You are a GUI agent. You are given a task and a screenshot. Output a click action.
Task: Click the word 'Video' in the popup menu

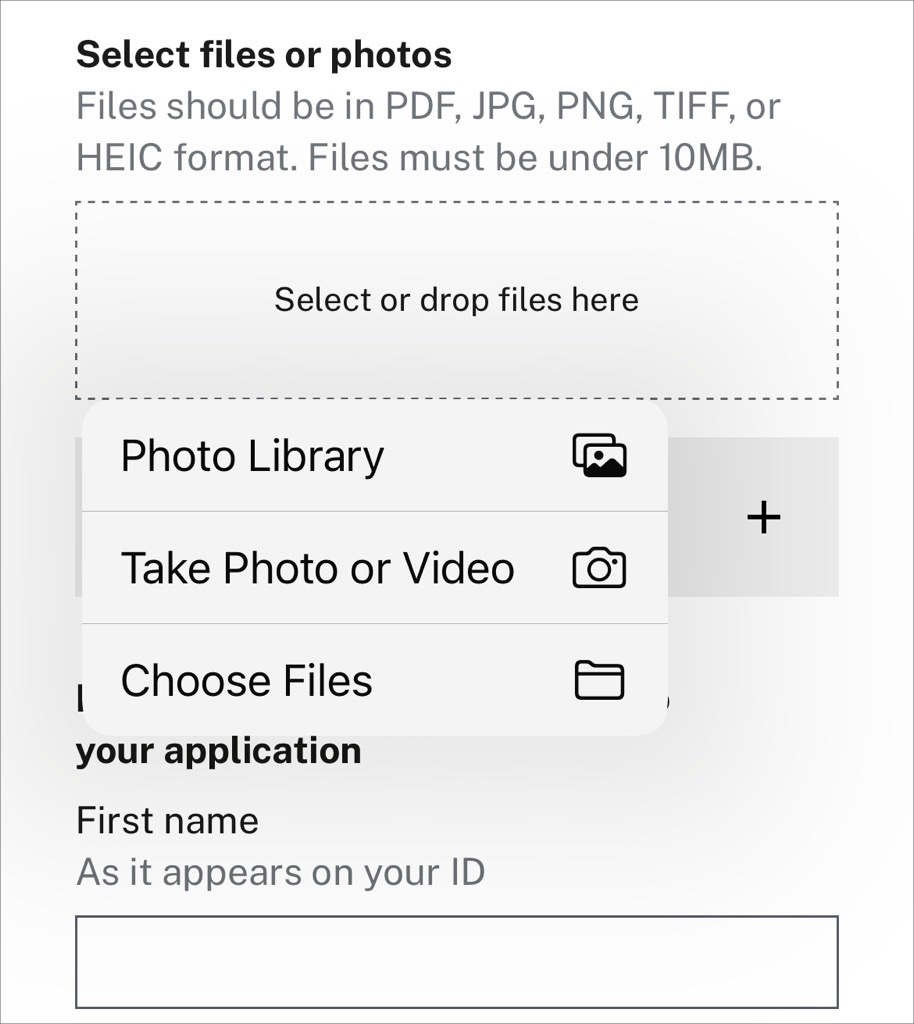[459, 568]
